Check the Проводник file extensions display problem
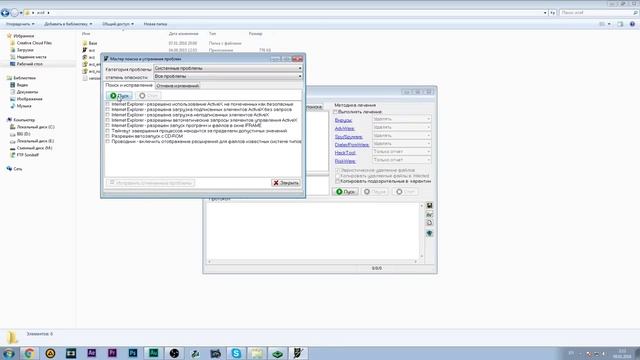This screenshot has width=640, height=360. [108, 142]
